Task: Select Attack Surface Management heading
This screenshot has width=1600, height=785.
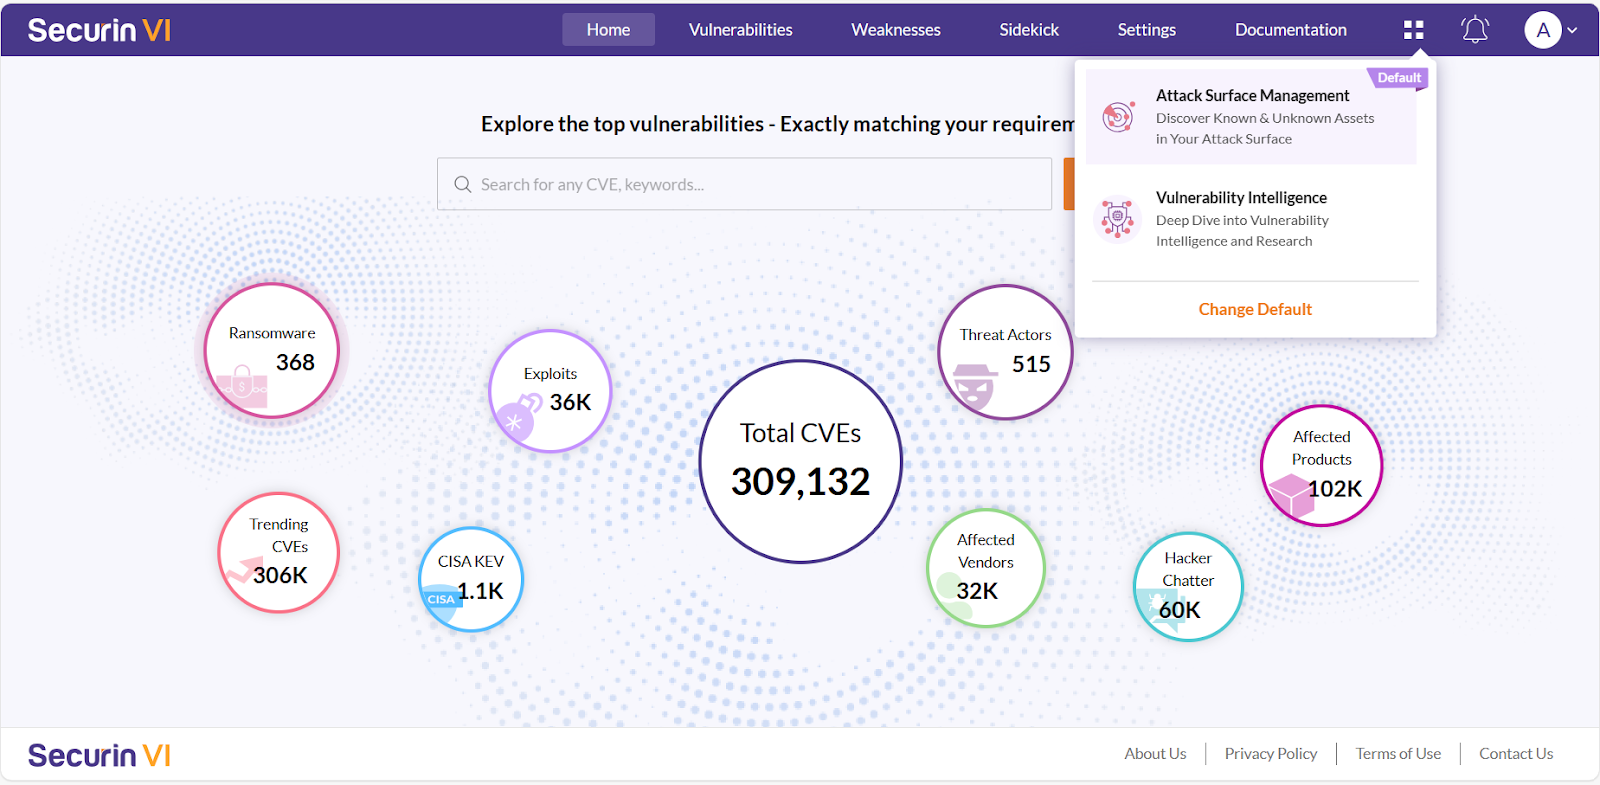Action: 1252,95
